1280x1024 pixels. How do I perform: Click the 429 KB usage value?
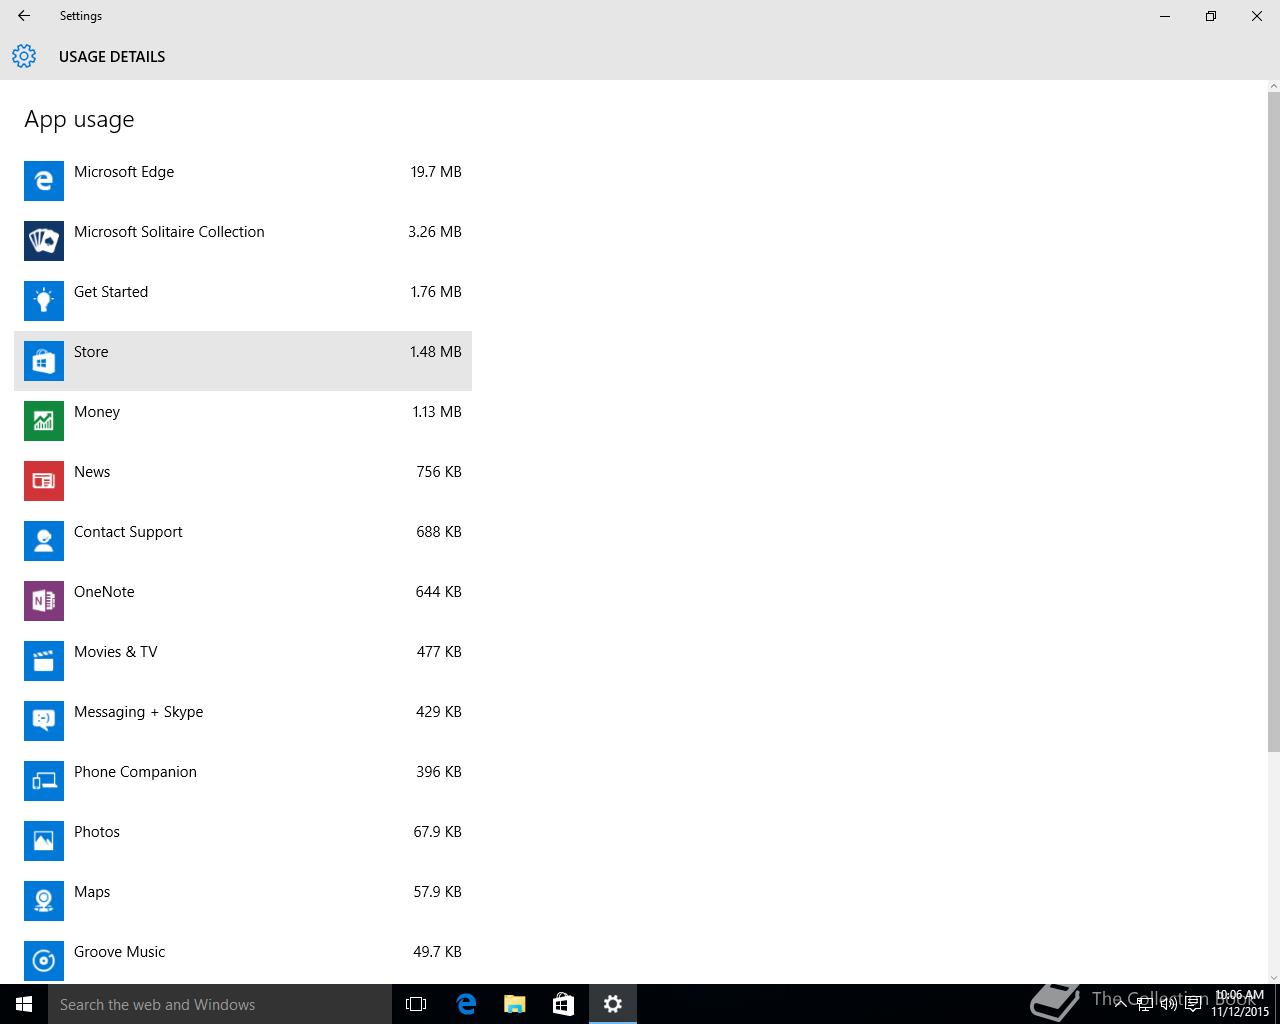(439, 712)
